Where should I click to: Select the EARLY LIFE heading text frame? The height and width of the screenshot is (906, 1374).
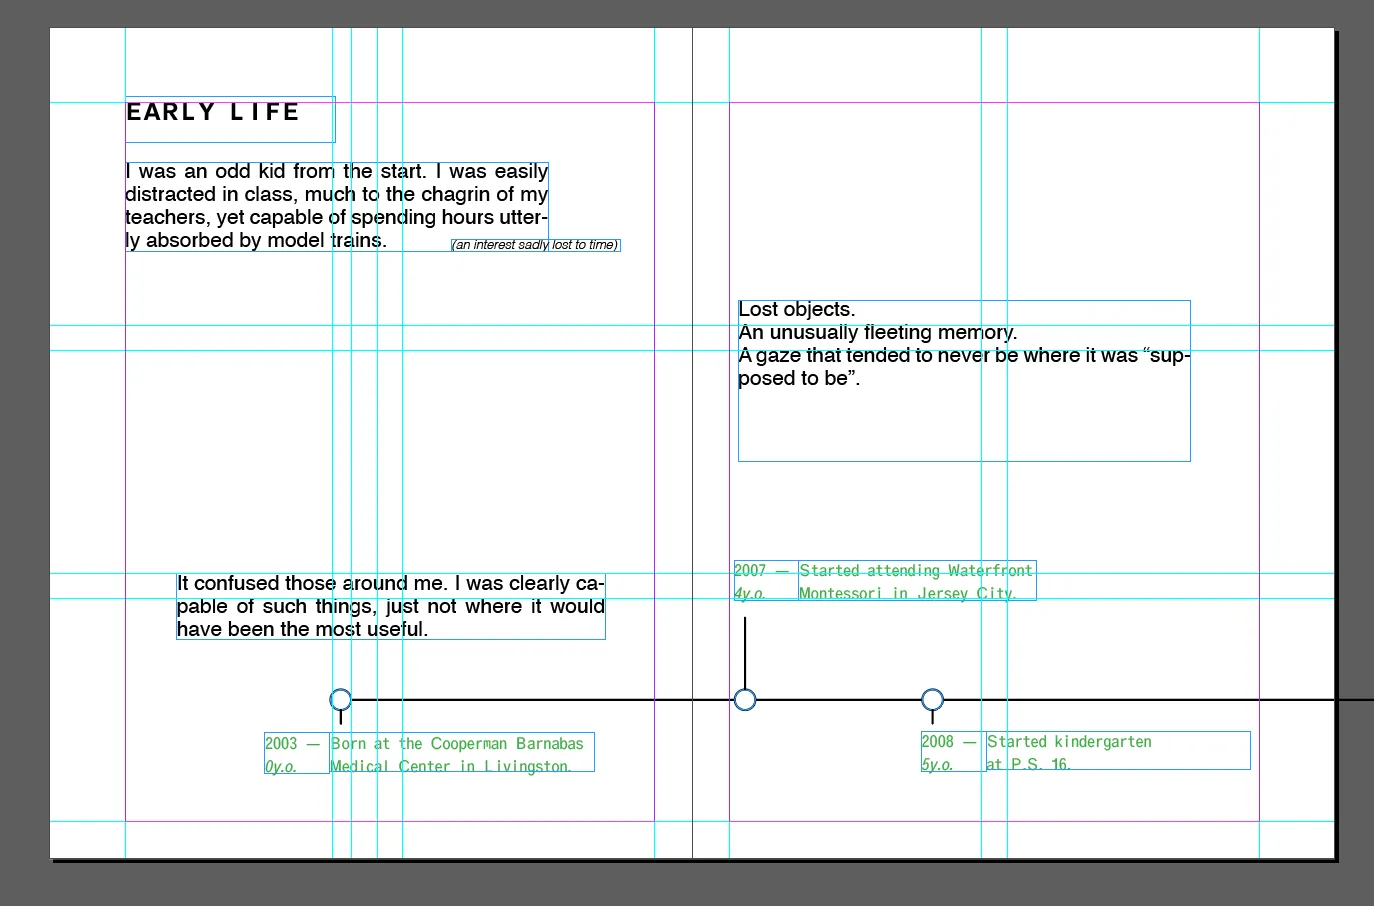pyautogui.click(x=230, y=120)
